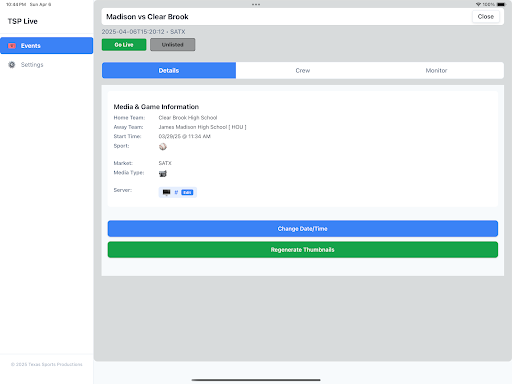Close the Madison vs Clear Brook event

[486, 17]
